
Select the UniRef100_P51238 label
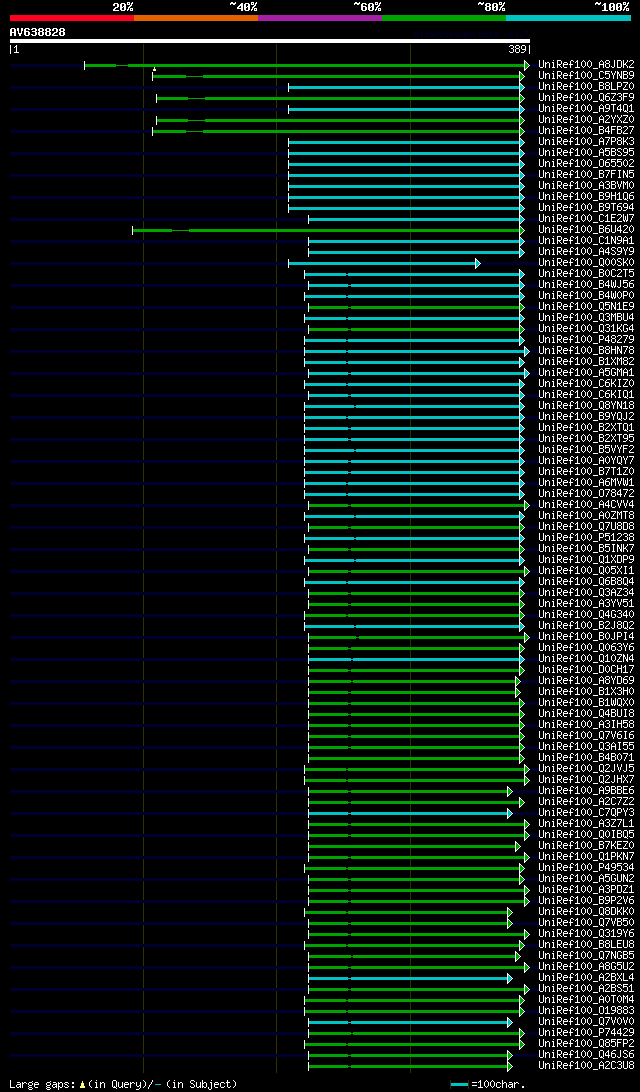[x=586, y=538]
